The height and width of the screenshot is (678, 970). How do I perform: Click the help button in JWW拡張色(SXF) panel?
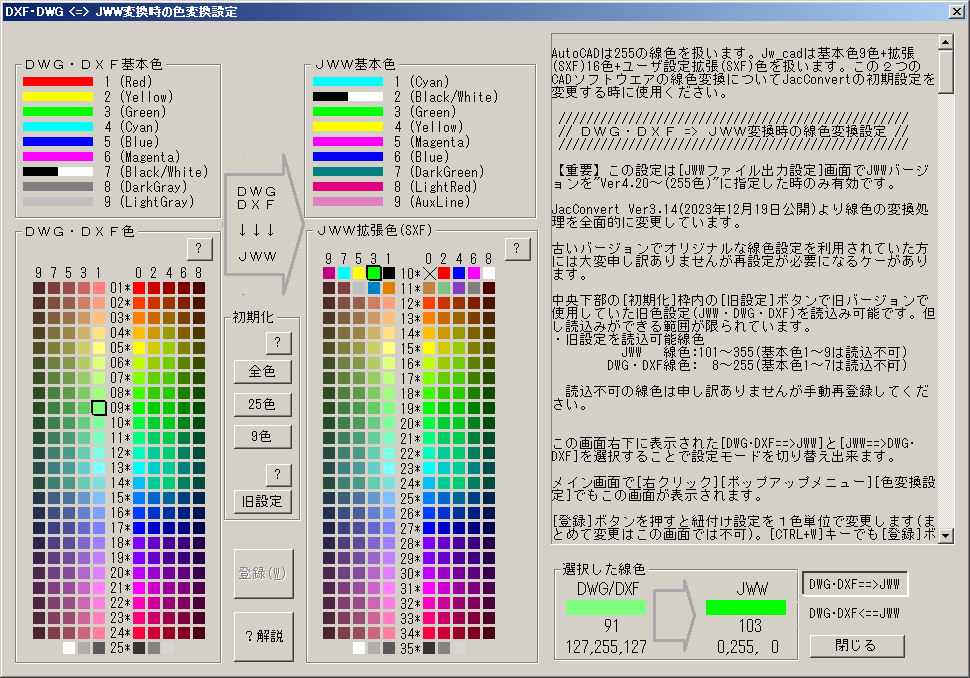(517, 248)
